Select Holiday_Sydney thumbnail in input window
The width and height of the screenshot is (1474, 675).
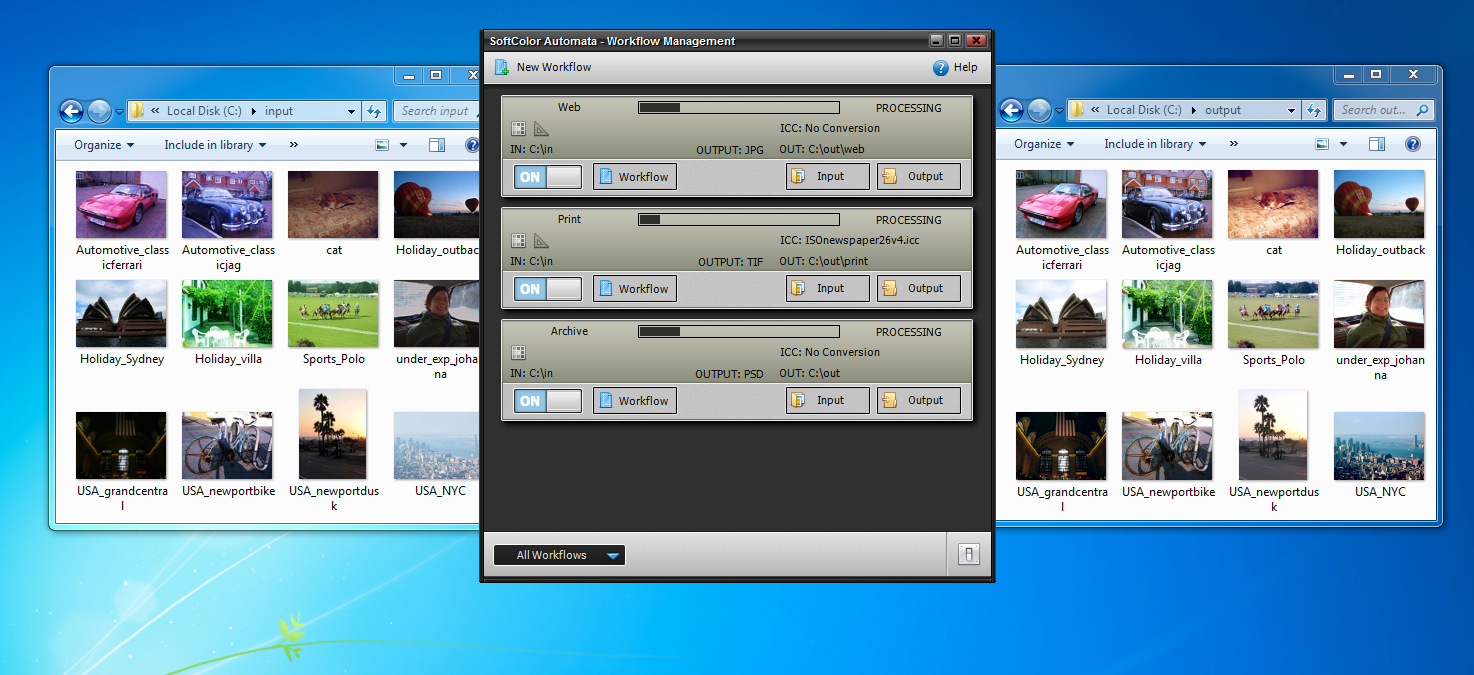click(121, 314)
